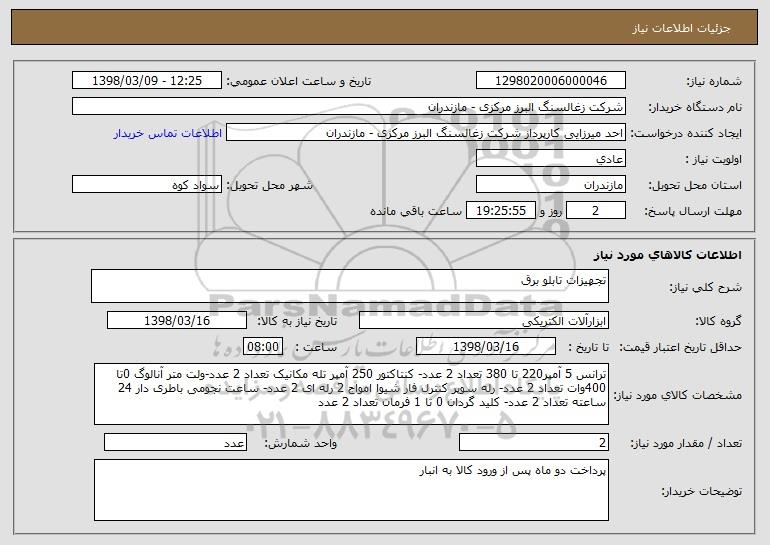This screenshot has height=545, width=770.
Task: Click the remaining days field showing 2
Action: [596, 211]
